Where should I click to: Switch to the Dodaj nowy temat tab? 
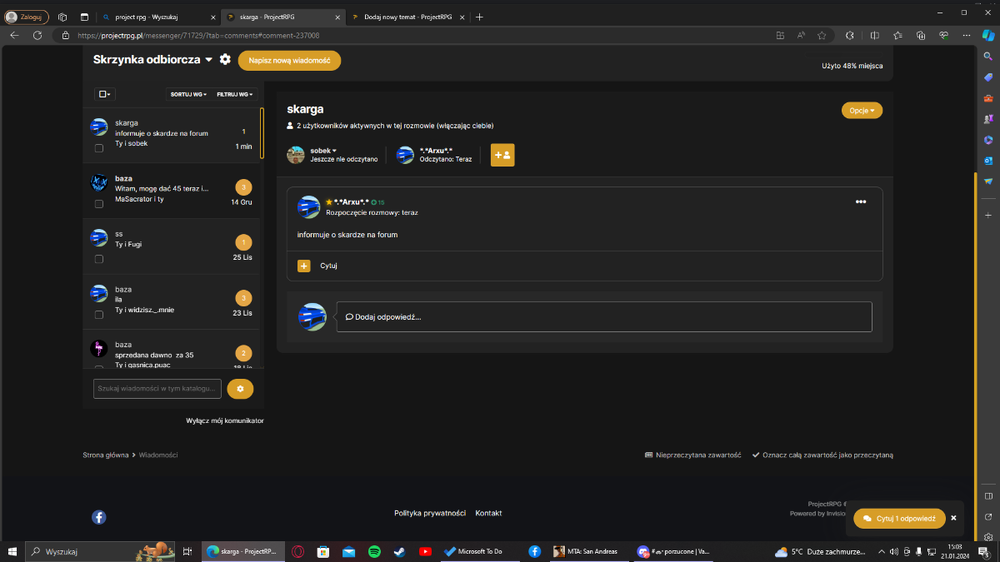pyautogui.click(x=408, y=17)
